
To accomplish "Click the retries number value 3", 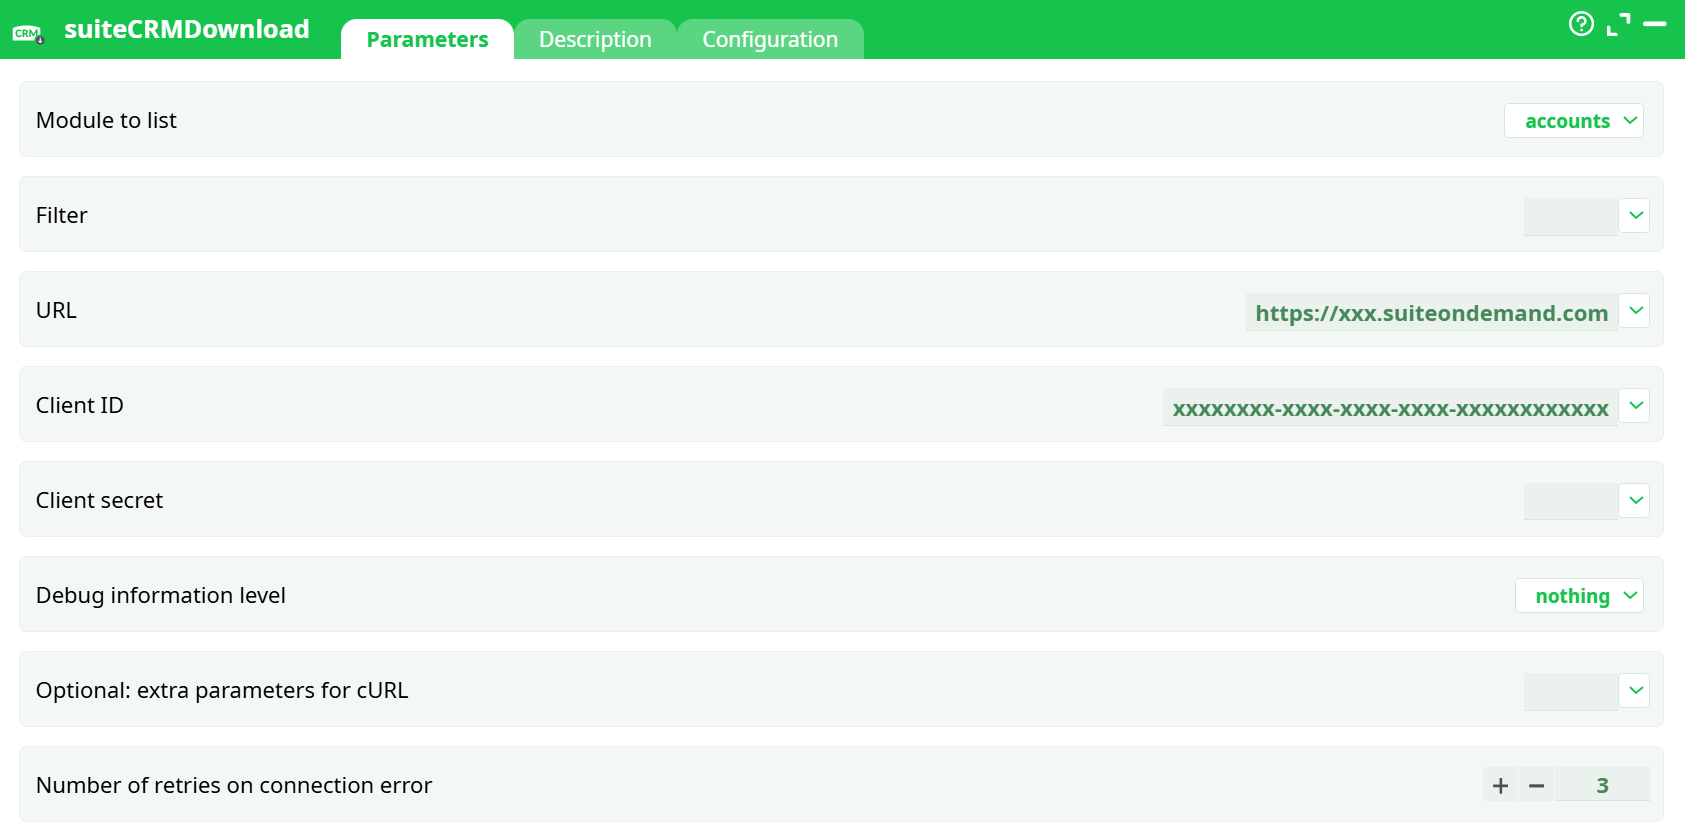I will point(1602,785).
